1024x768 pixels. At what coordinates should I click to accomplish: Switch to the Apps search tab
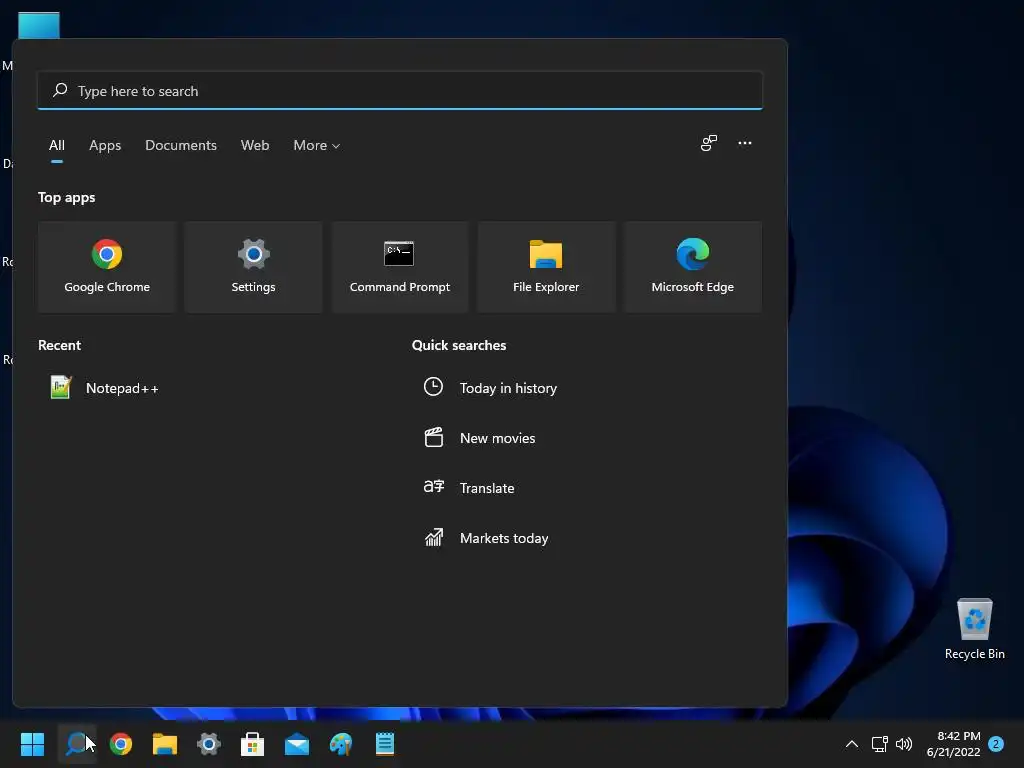[105, 145]
